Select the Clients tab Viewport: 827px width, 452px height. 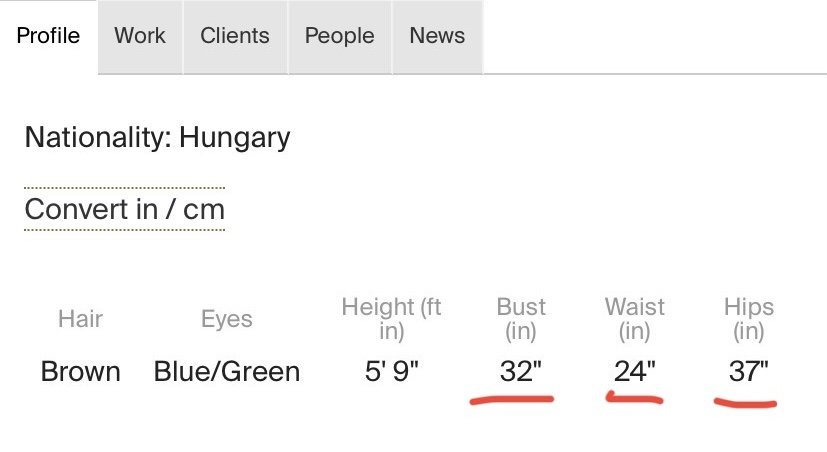point(235,36)
